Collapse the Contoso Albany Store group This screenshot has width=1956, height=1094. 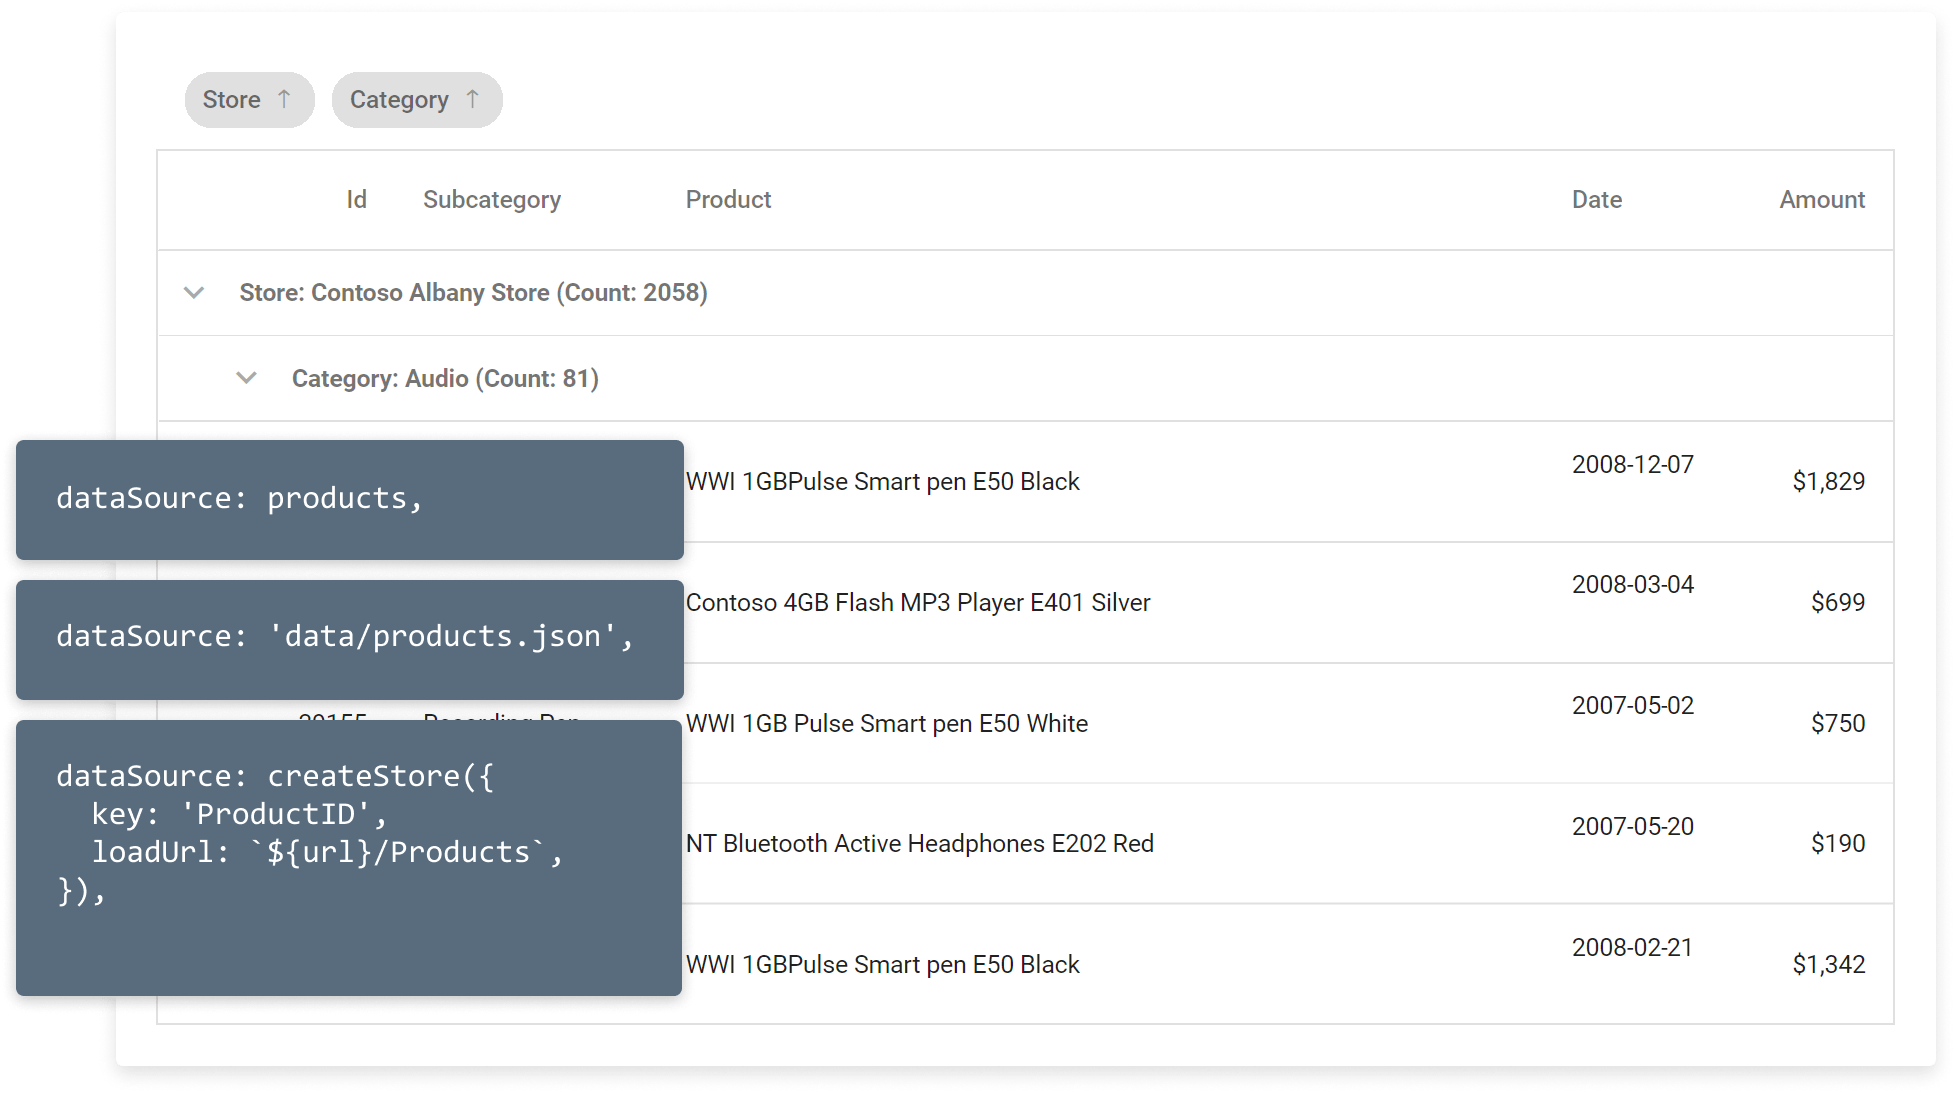(x=194, y=293)
